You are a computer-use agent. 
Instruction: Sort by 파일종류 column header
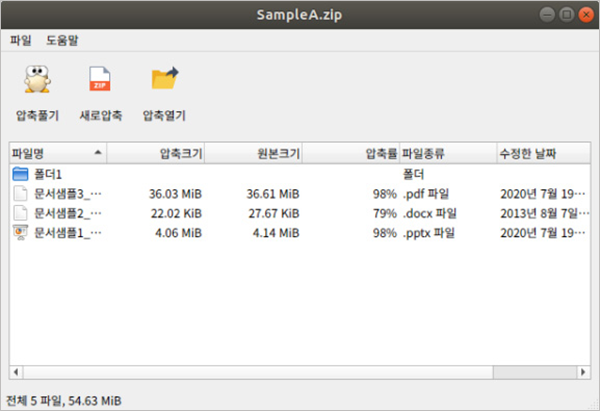tap(448, 153)
